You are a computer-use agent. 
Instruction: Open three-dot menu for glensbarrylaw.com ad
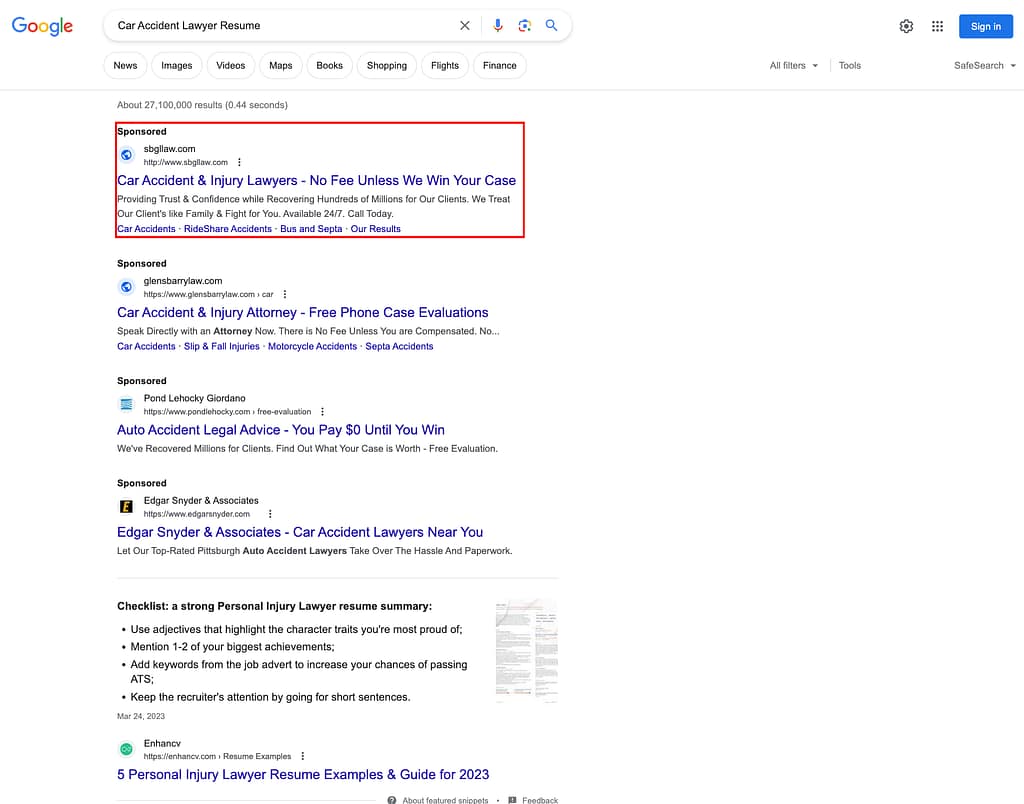(x=285, y=294)
